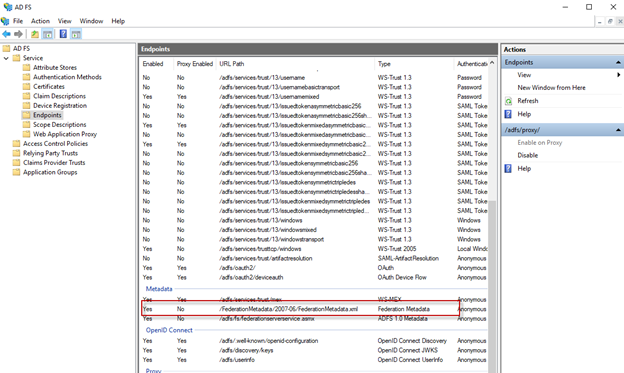Viewport: 624px width, 373px height.
Task: Toggle the Show/Hide Action Pane icon
Action: tap(76, 34)
